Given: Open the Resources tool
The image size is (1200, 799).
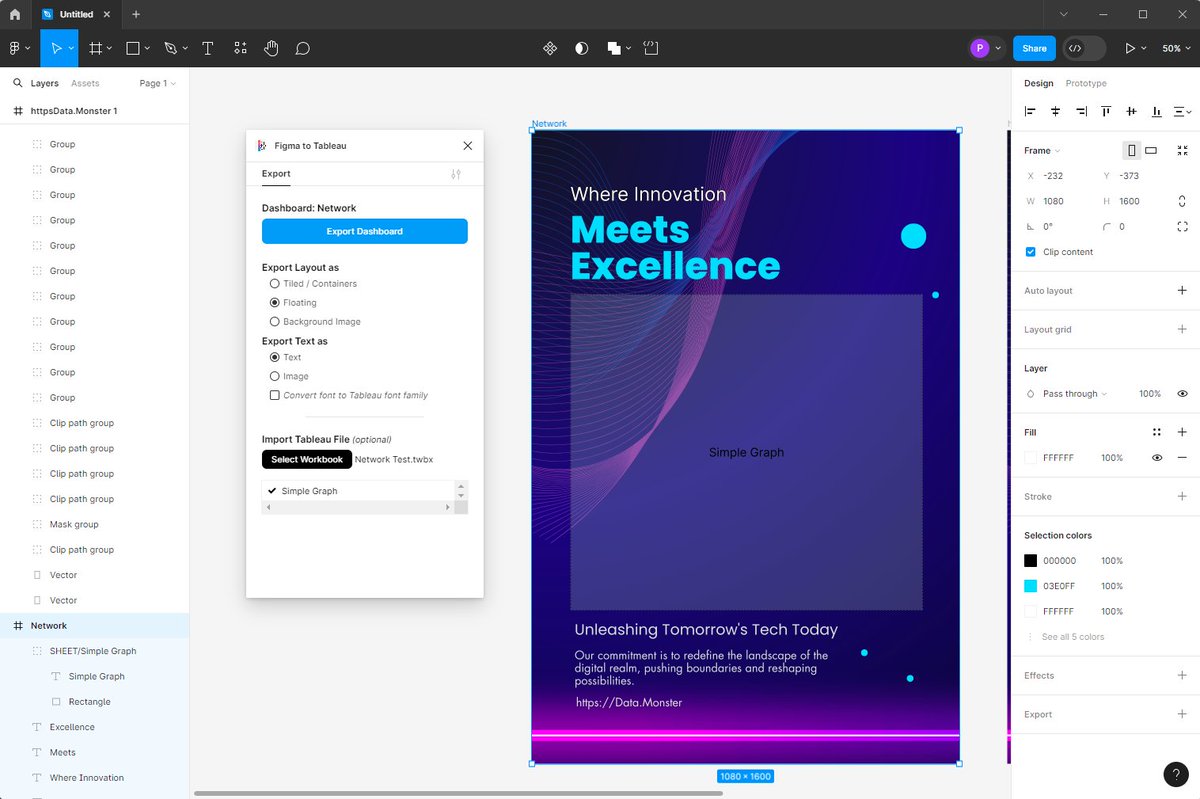Looking at the screenshot, I should pos(240,48).
